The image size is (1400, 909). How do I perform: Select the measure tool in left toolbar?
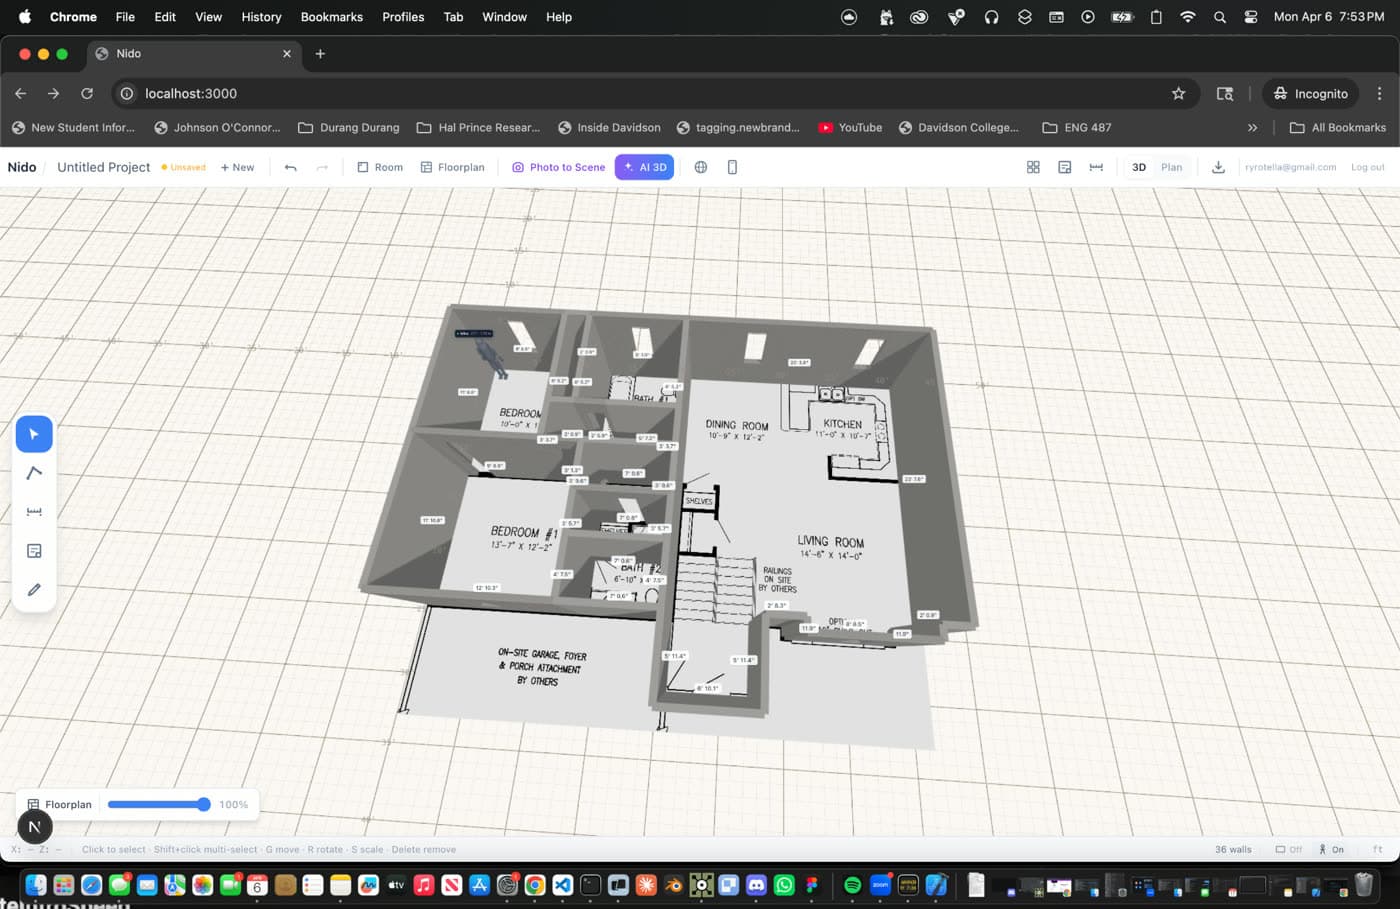pyautogui.click(x=34, y=512)
